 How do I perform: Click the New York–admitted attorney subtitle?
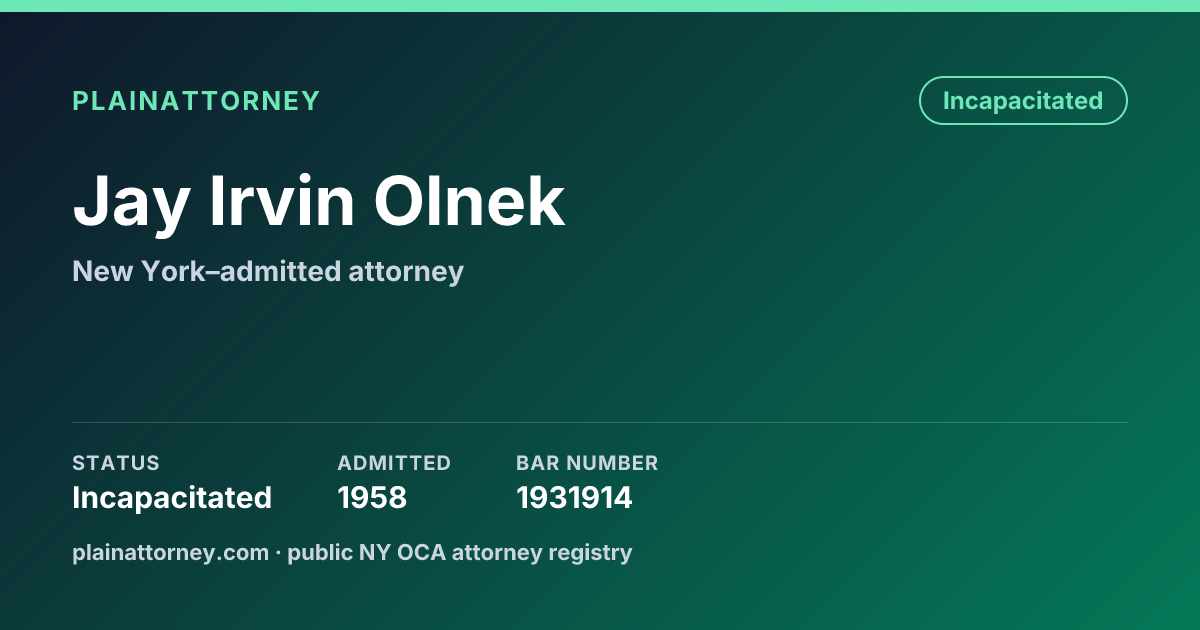pyautogui.click(x=268, y=271)
